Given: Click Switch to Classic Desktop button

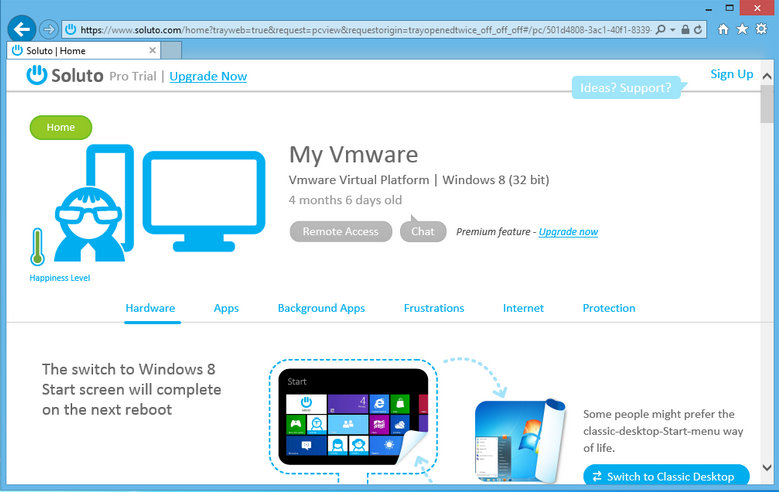Looking at the screenshot, I should pyautogui.click(x=666, y=476).
